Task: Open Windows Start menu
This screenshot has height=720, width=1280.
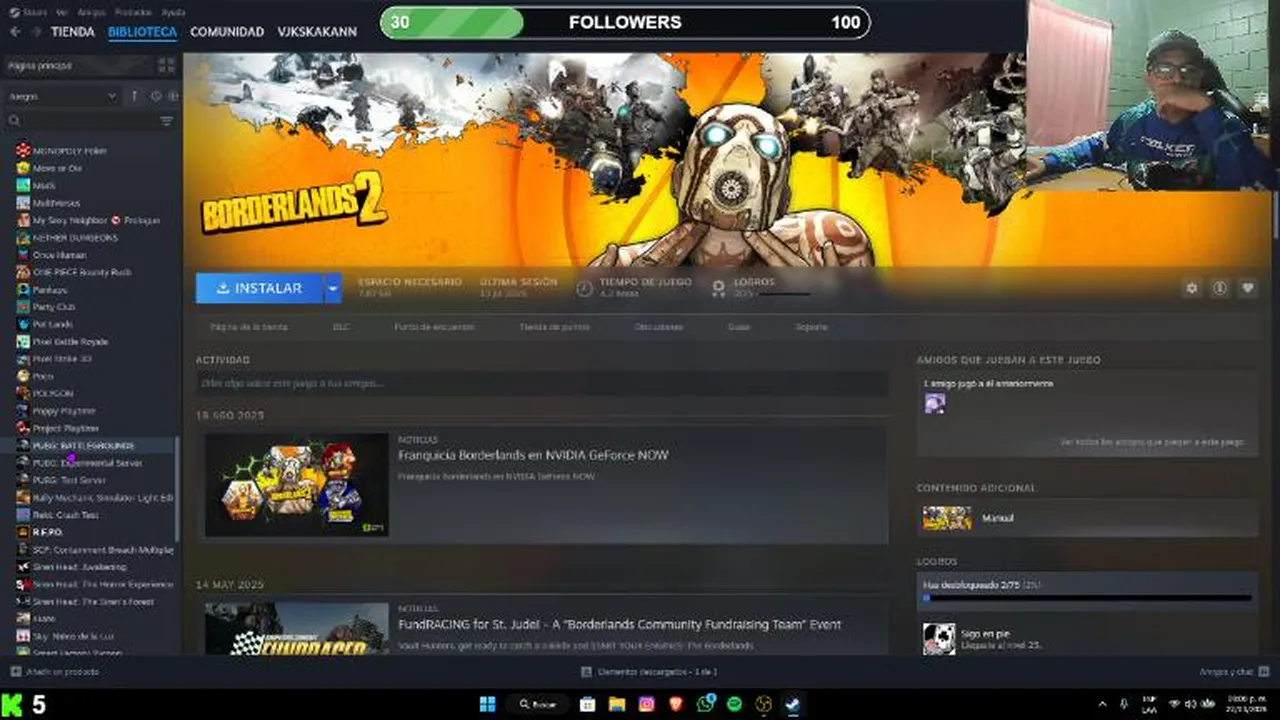Action: 487,704
